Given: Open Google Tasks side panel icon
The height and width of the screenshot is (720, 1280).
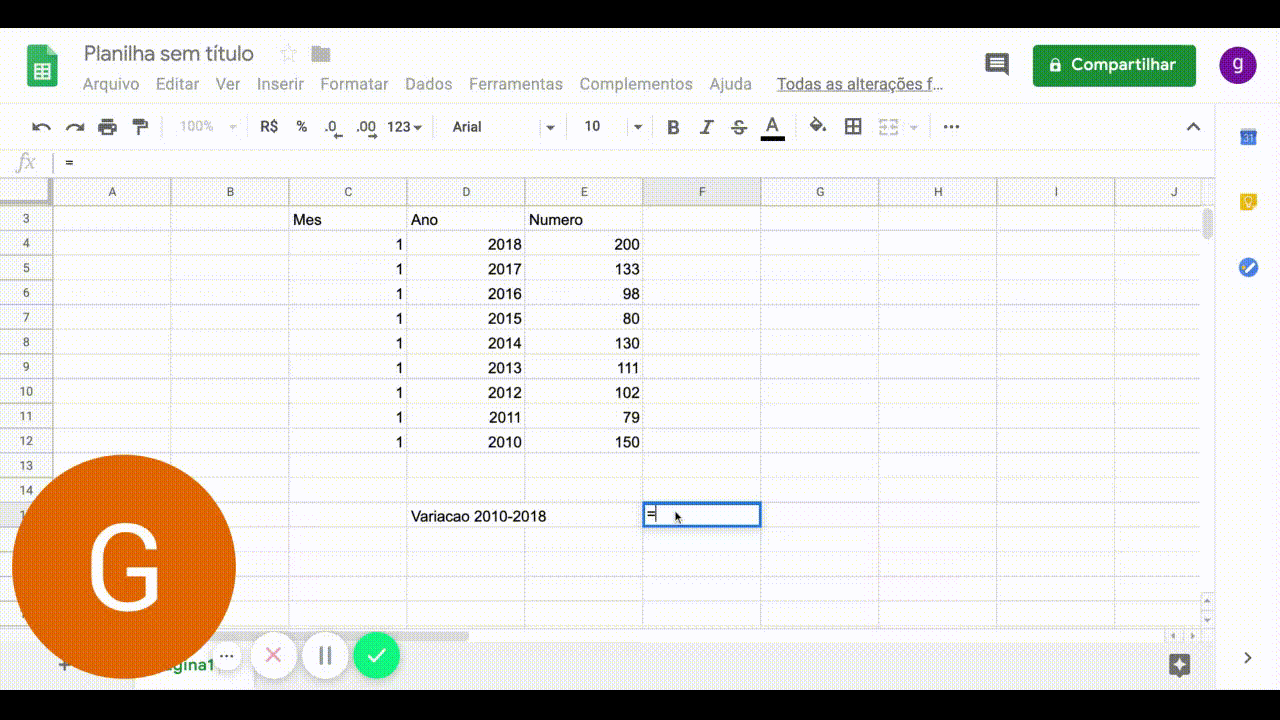Looking at the screenshot, I should [1248, 267].
